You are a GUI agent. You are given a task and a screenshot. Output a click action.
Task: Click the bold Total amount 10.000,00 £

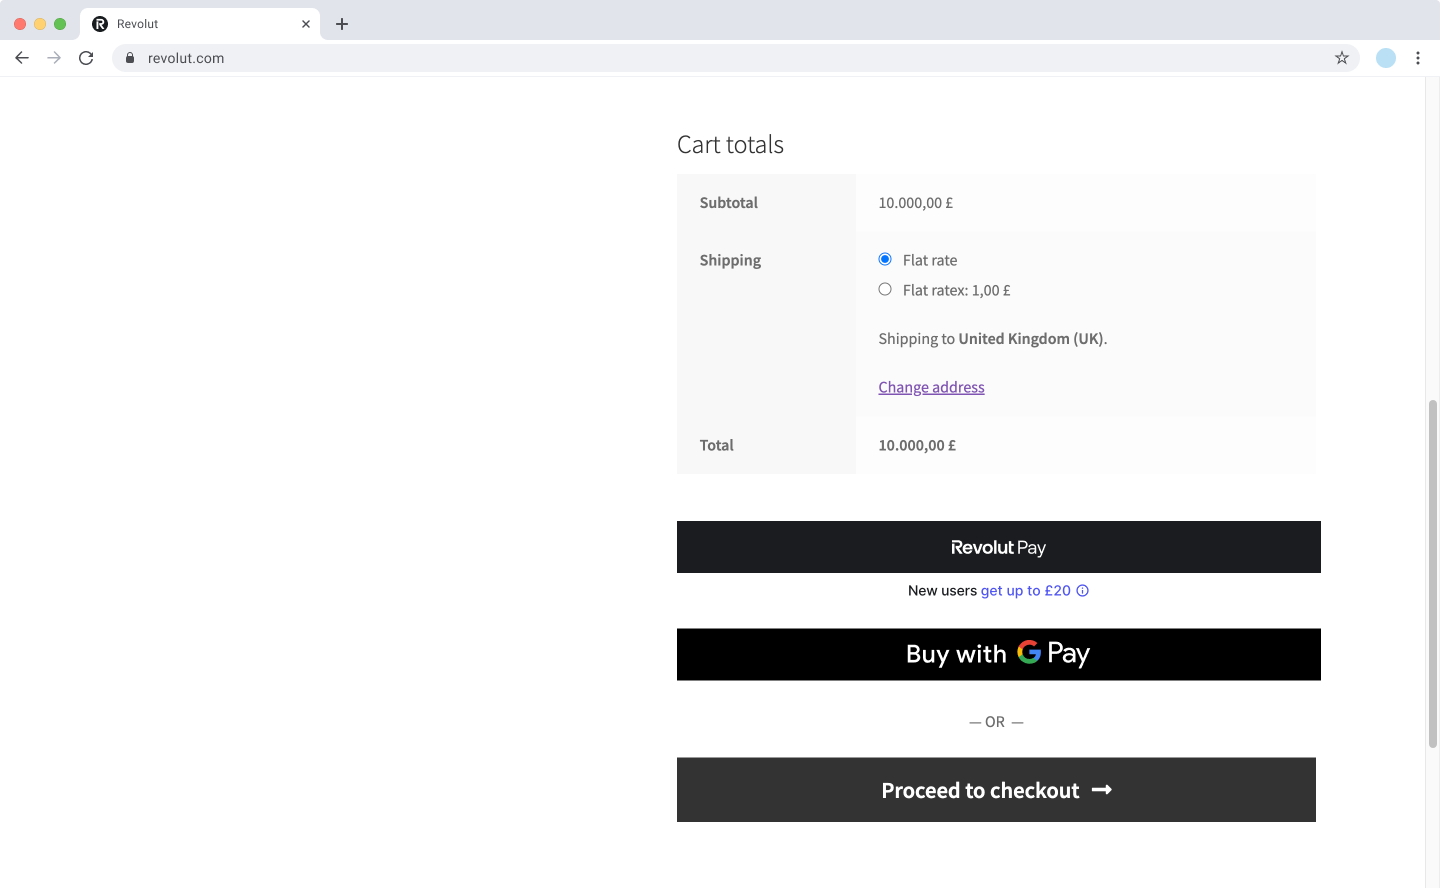(x=917, y=446)
